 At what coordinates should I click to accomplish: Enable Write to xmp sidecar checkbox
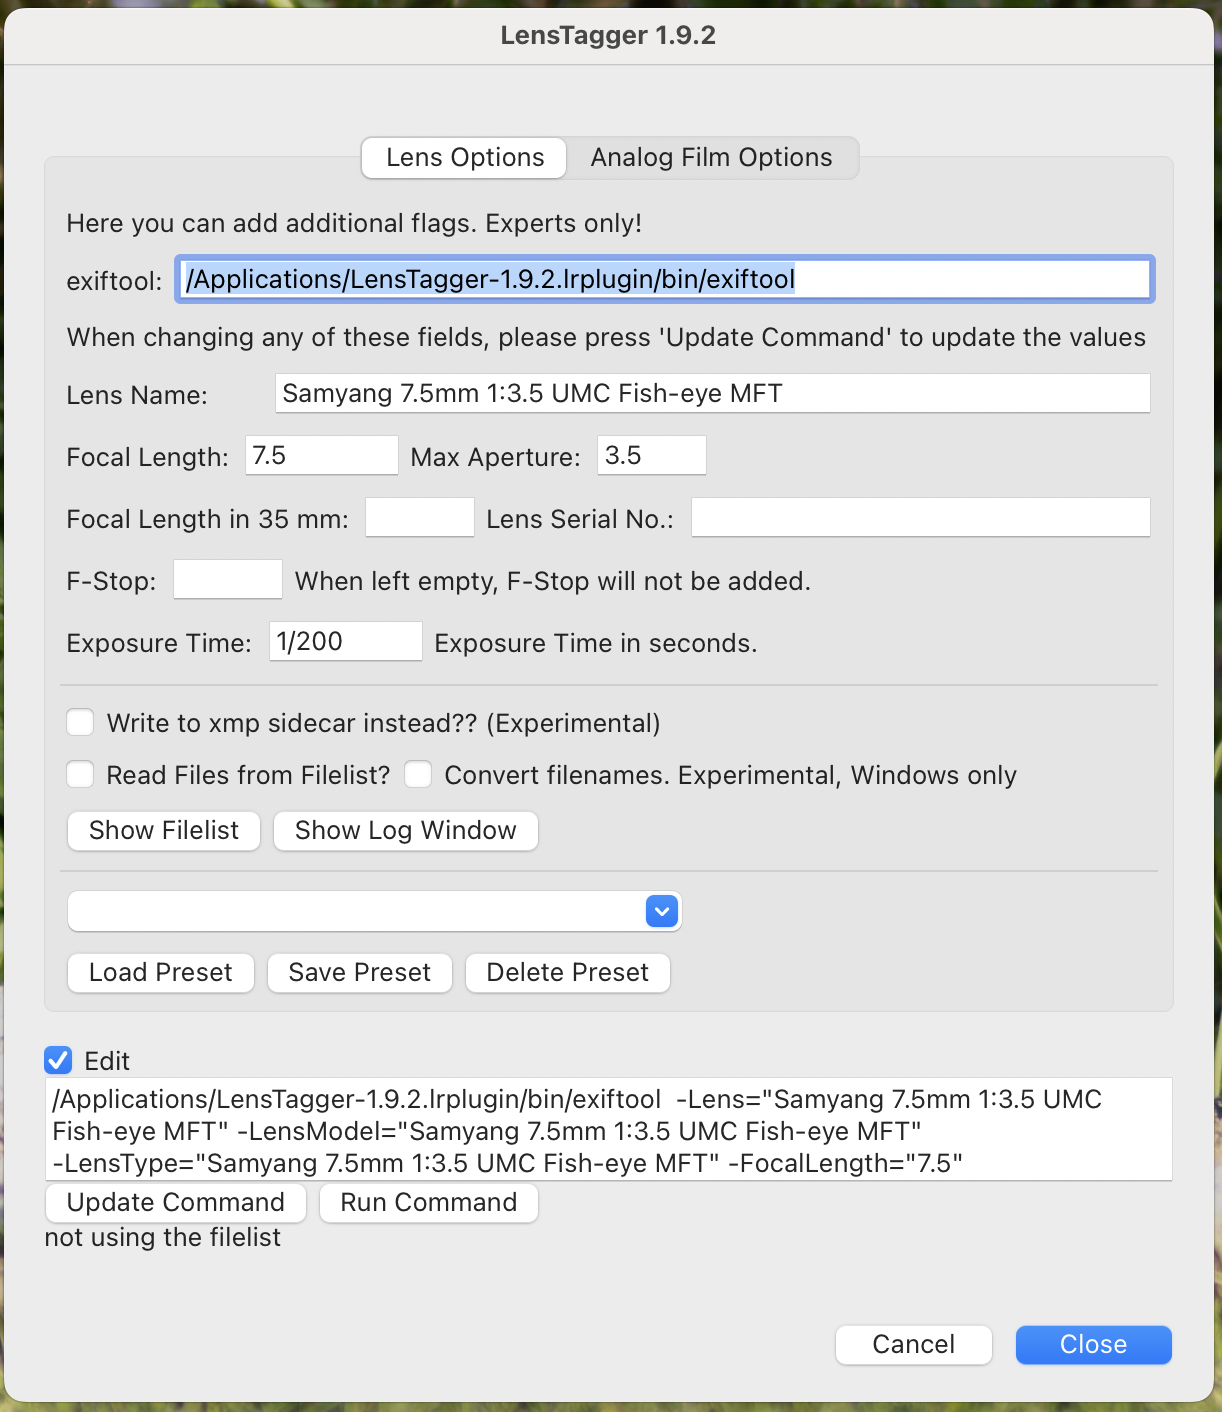(80, 723)
